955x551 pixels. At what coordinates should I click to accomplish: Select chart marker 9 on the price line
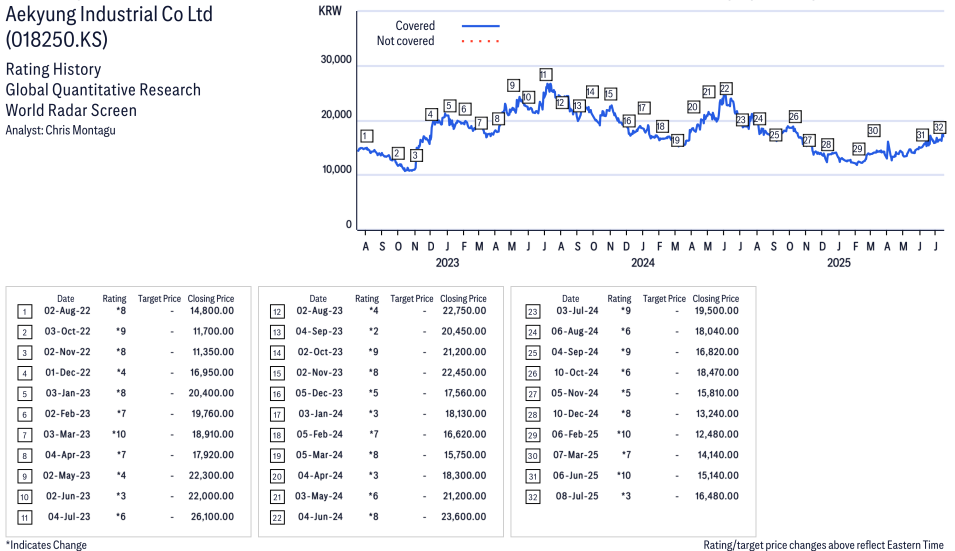click(513, 85)
